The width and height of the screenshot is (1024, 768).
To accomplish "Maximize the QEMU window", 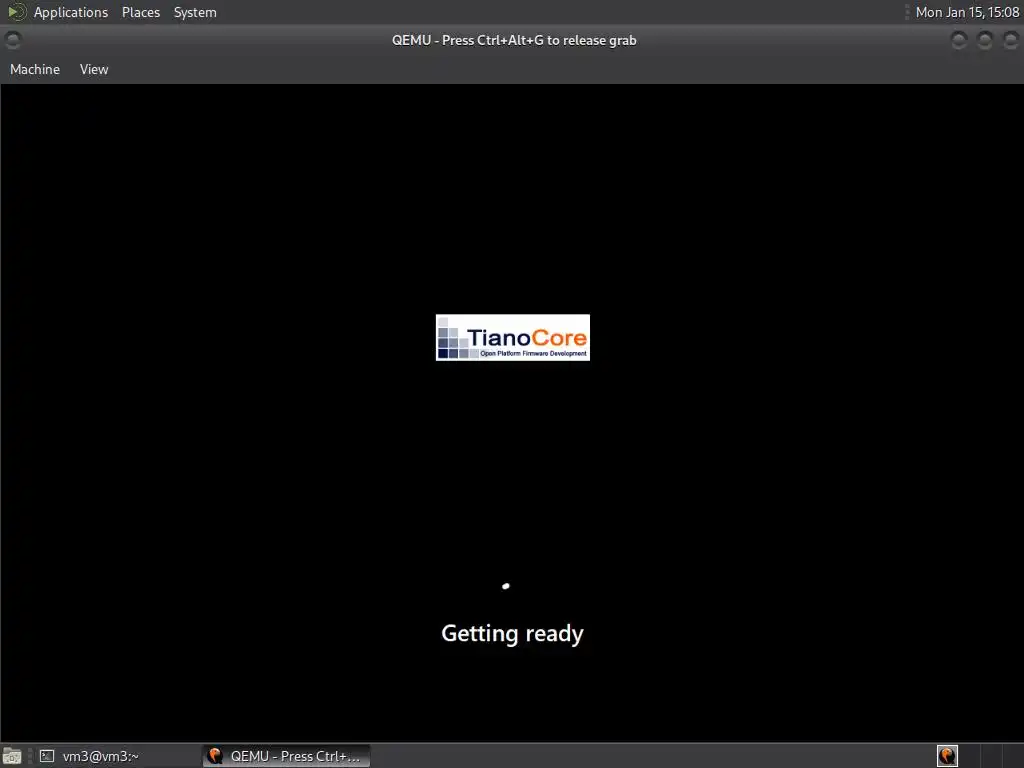I will coord(984,40).
